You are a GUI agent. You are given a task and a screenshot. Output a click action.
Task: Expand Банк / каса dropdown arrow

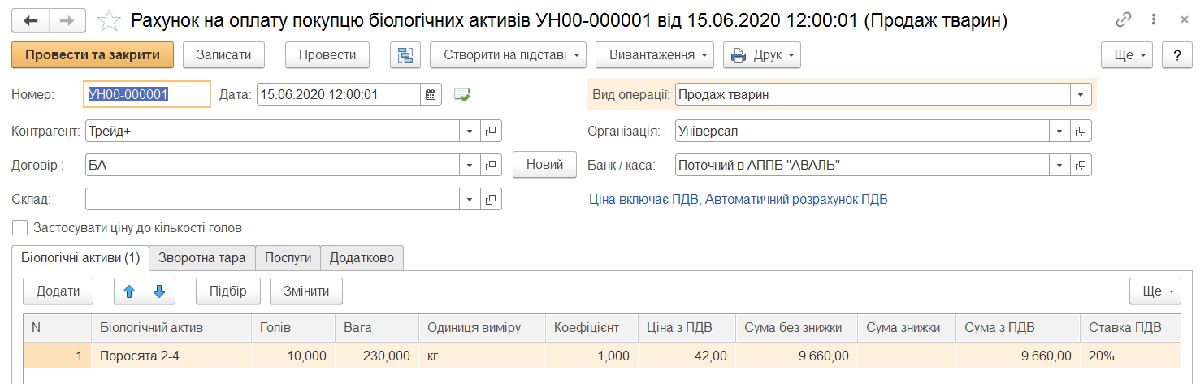[x=1060, y=166]
